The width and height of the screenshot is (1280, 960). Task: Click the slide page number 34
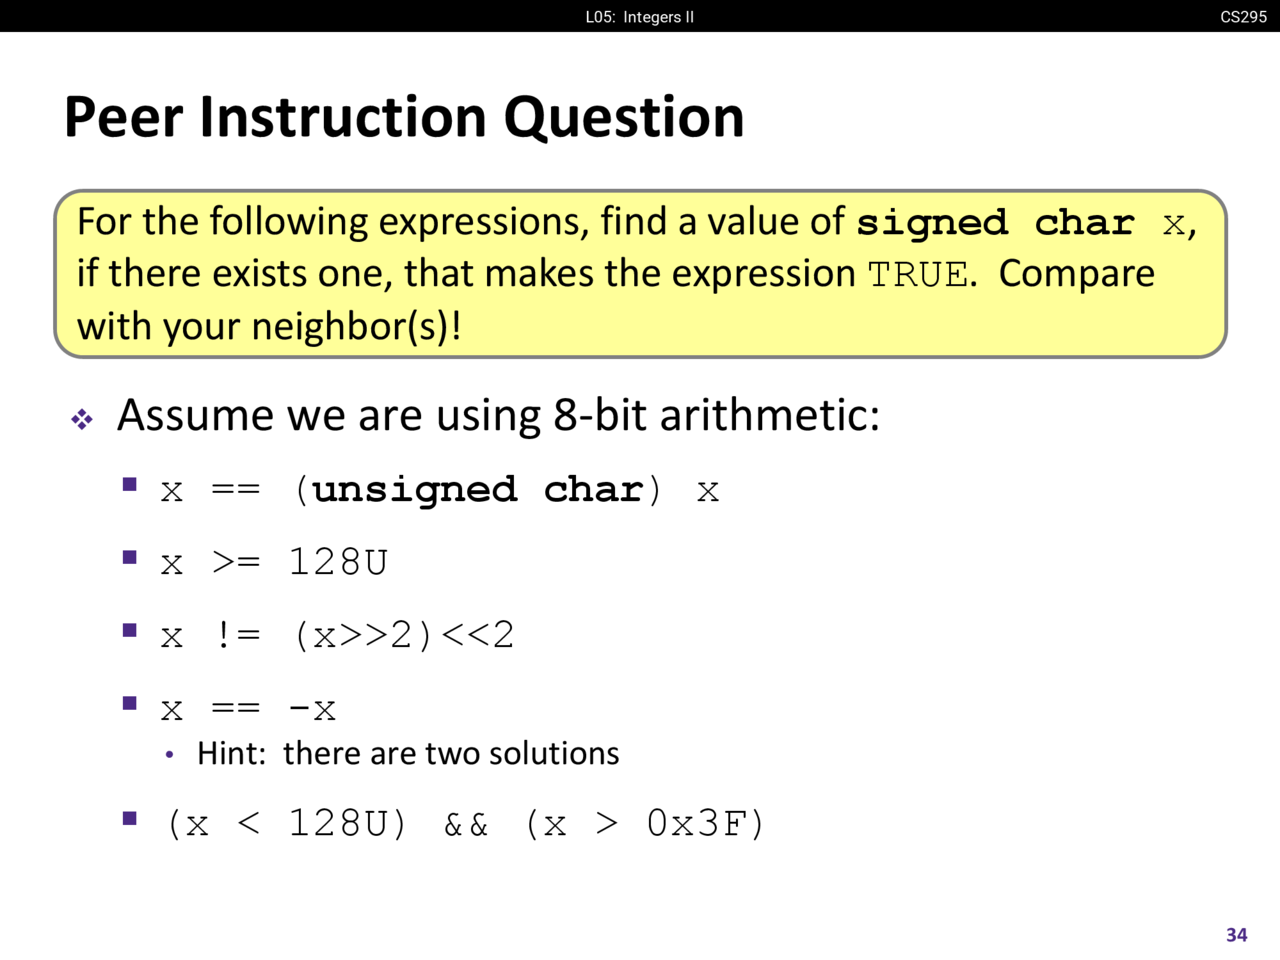point(1236,935)
